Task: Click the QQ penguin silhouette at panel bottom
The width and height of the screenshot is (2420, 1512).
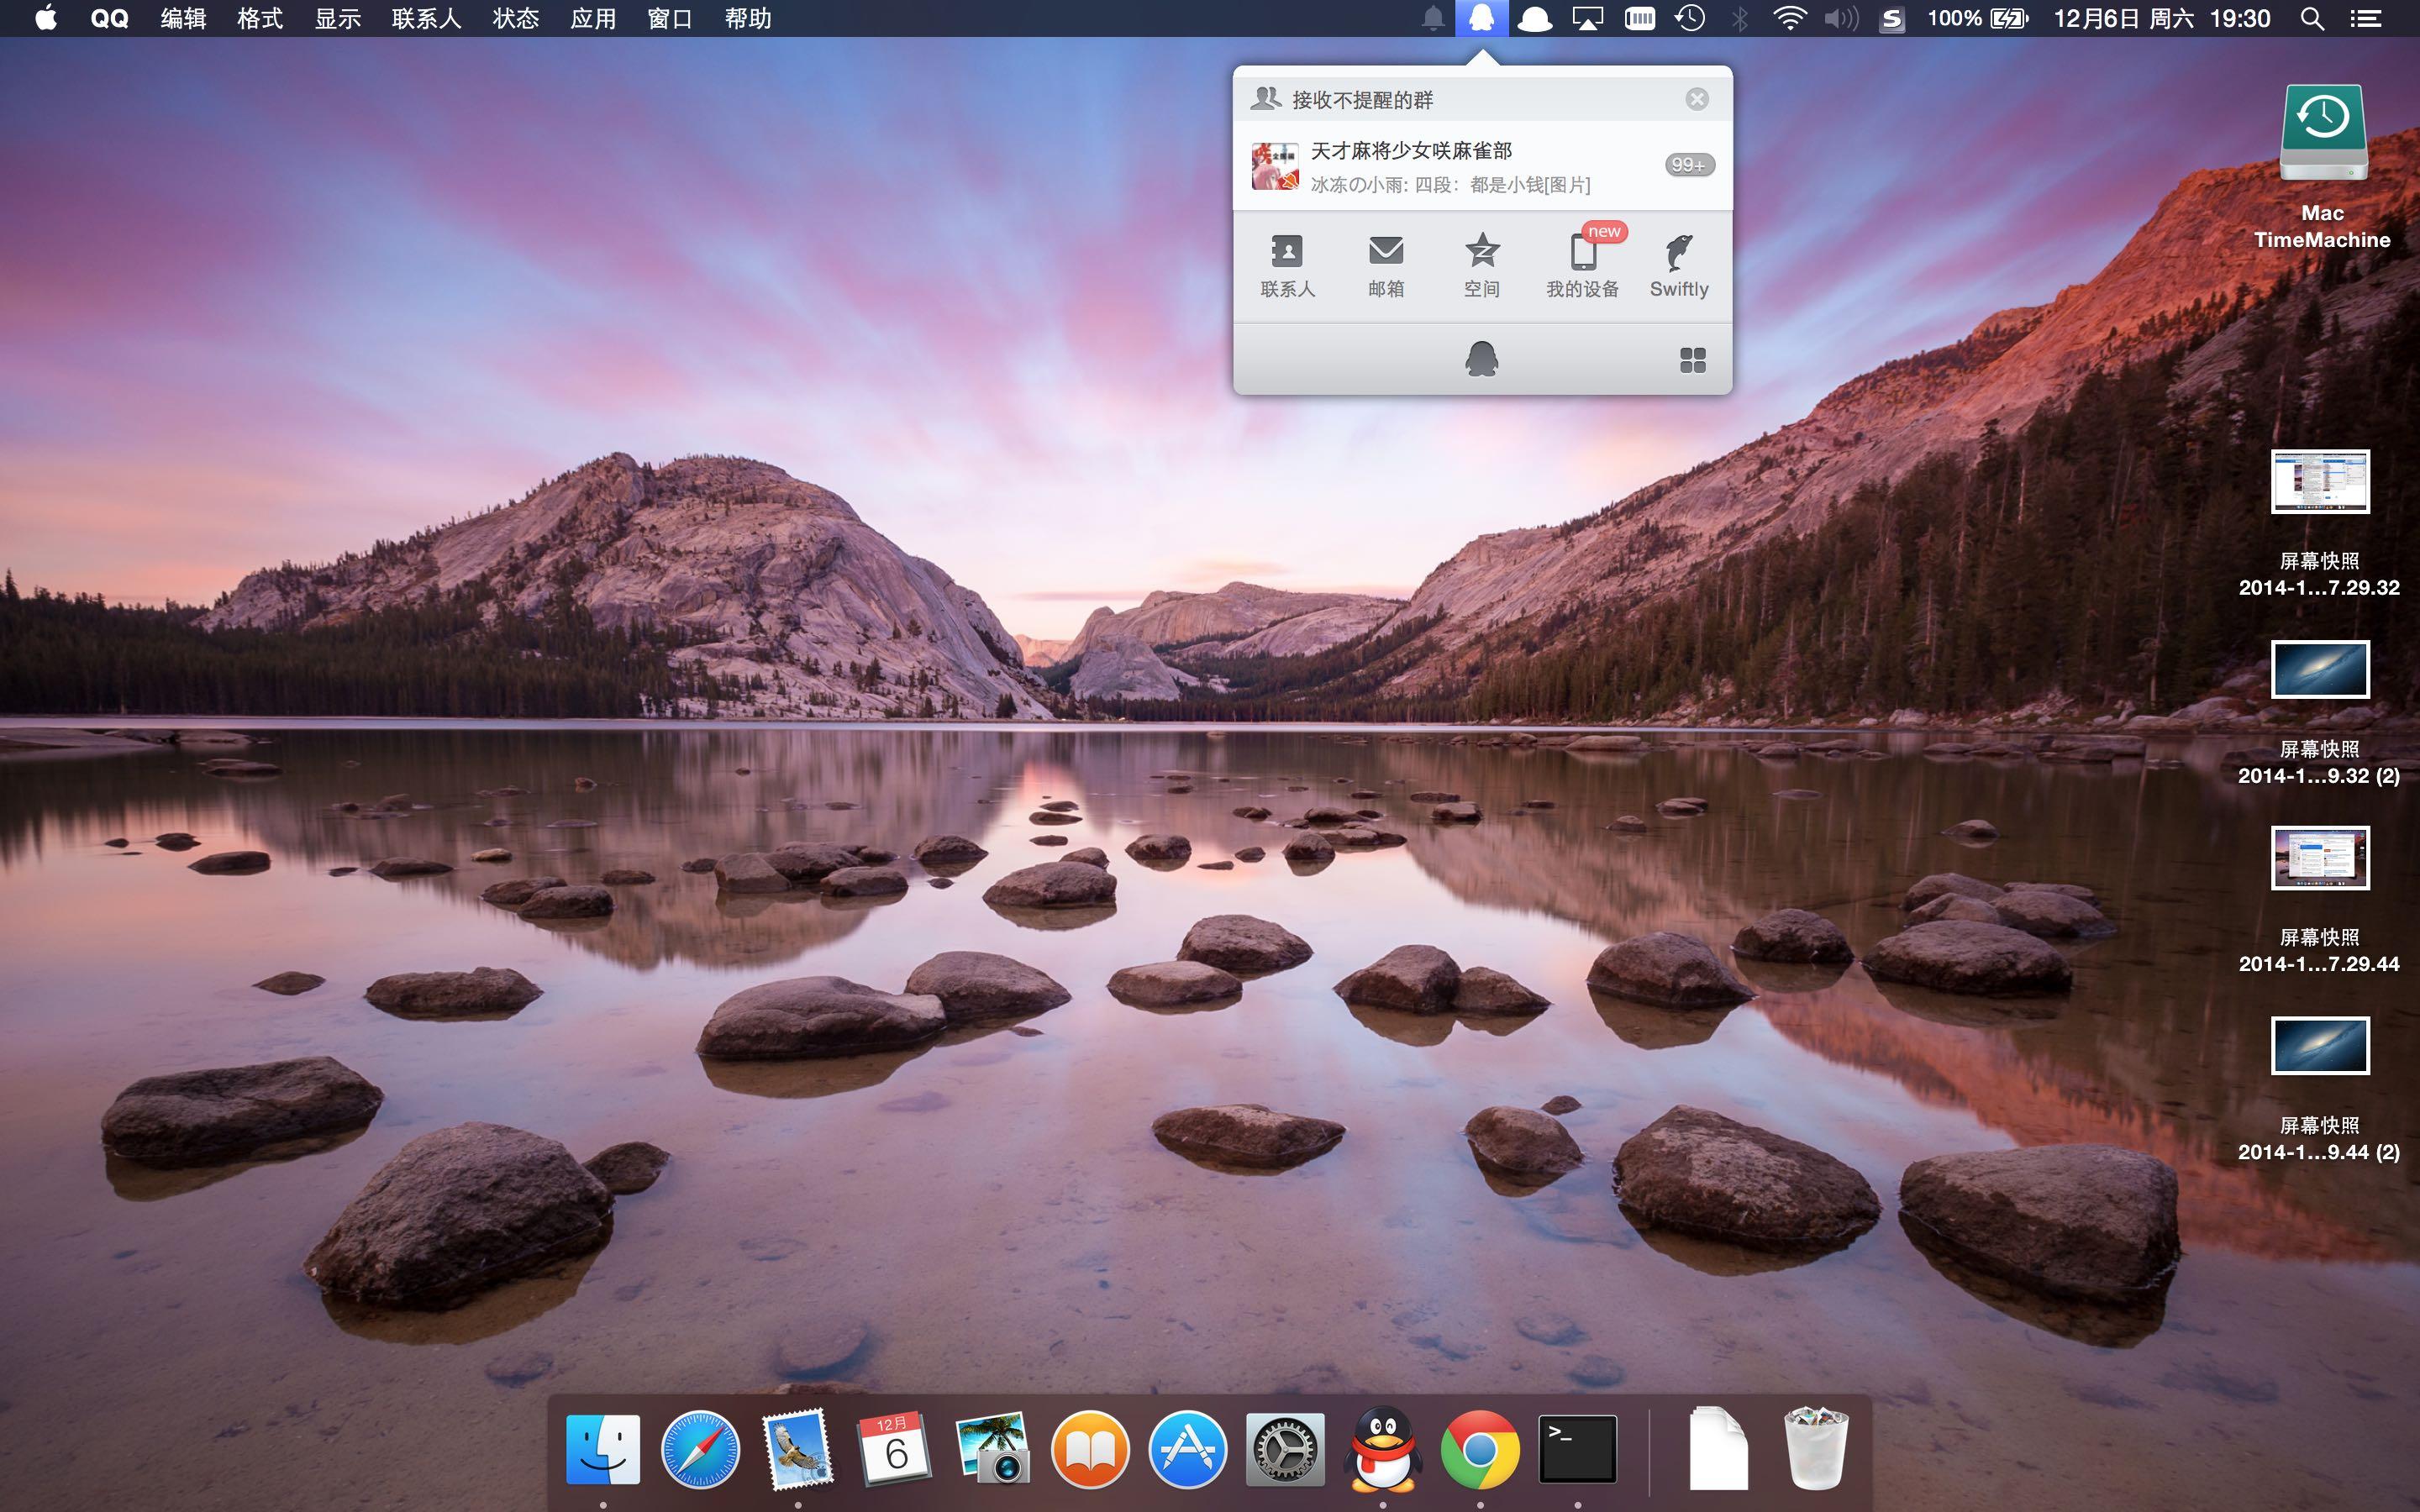Action: [1483, 357]
